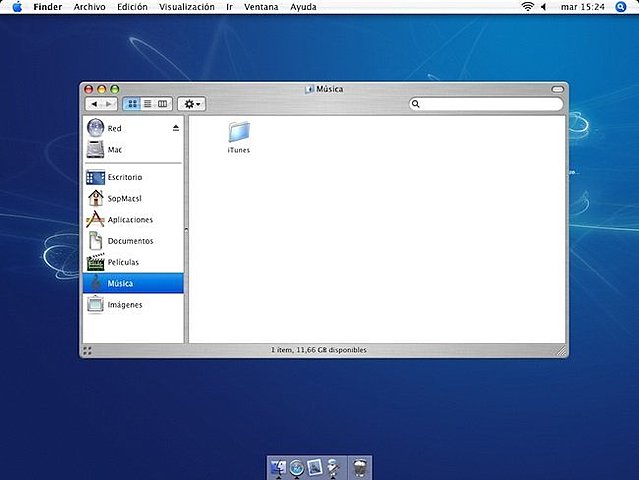This screenshot has height=480, width=639.
Task: Open the Archivo menu
Action: pos(89,7)
